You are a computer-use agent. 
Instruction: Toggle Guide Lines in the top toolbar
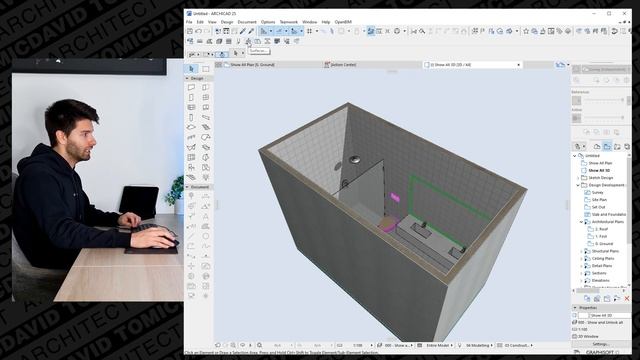pos(264,31)
